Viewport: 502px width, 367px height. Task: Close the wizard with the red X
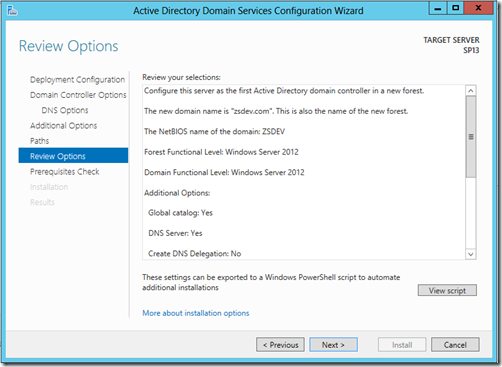478,8
